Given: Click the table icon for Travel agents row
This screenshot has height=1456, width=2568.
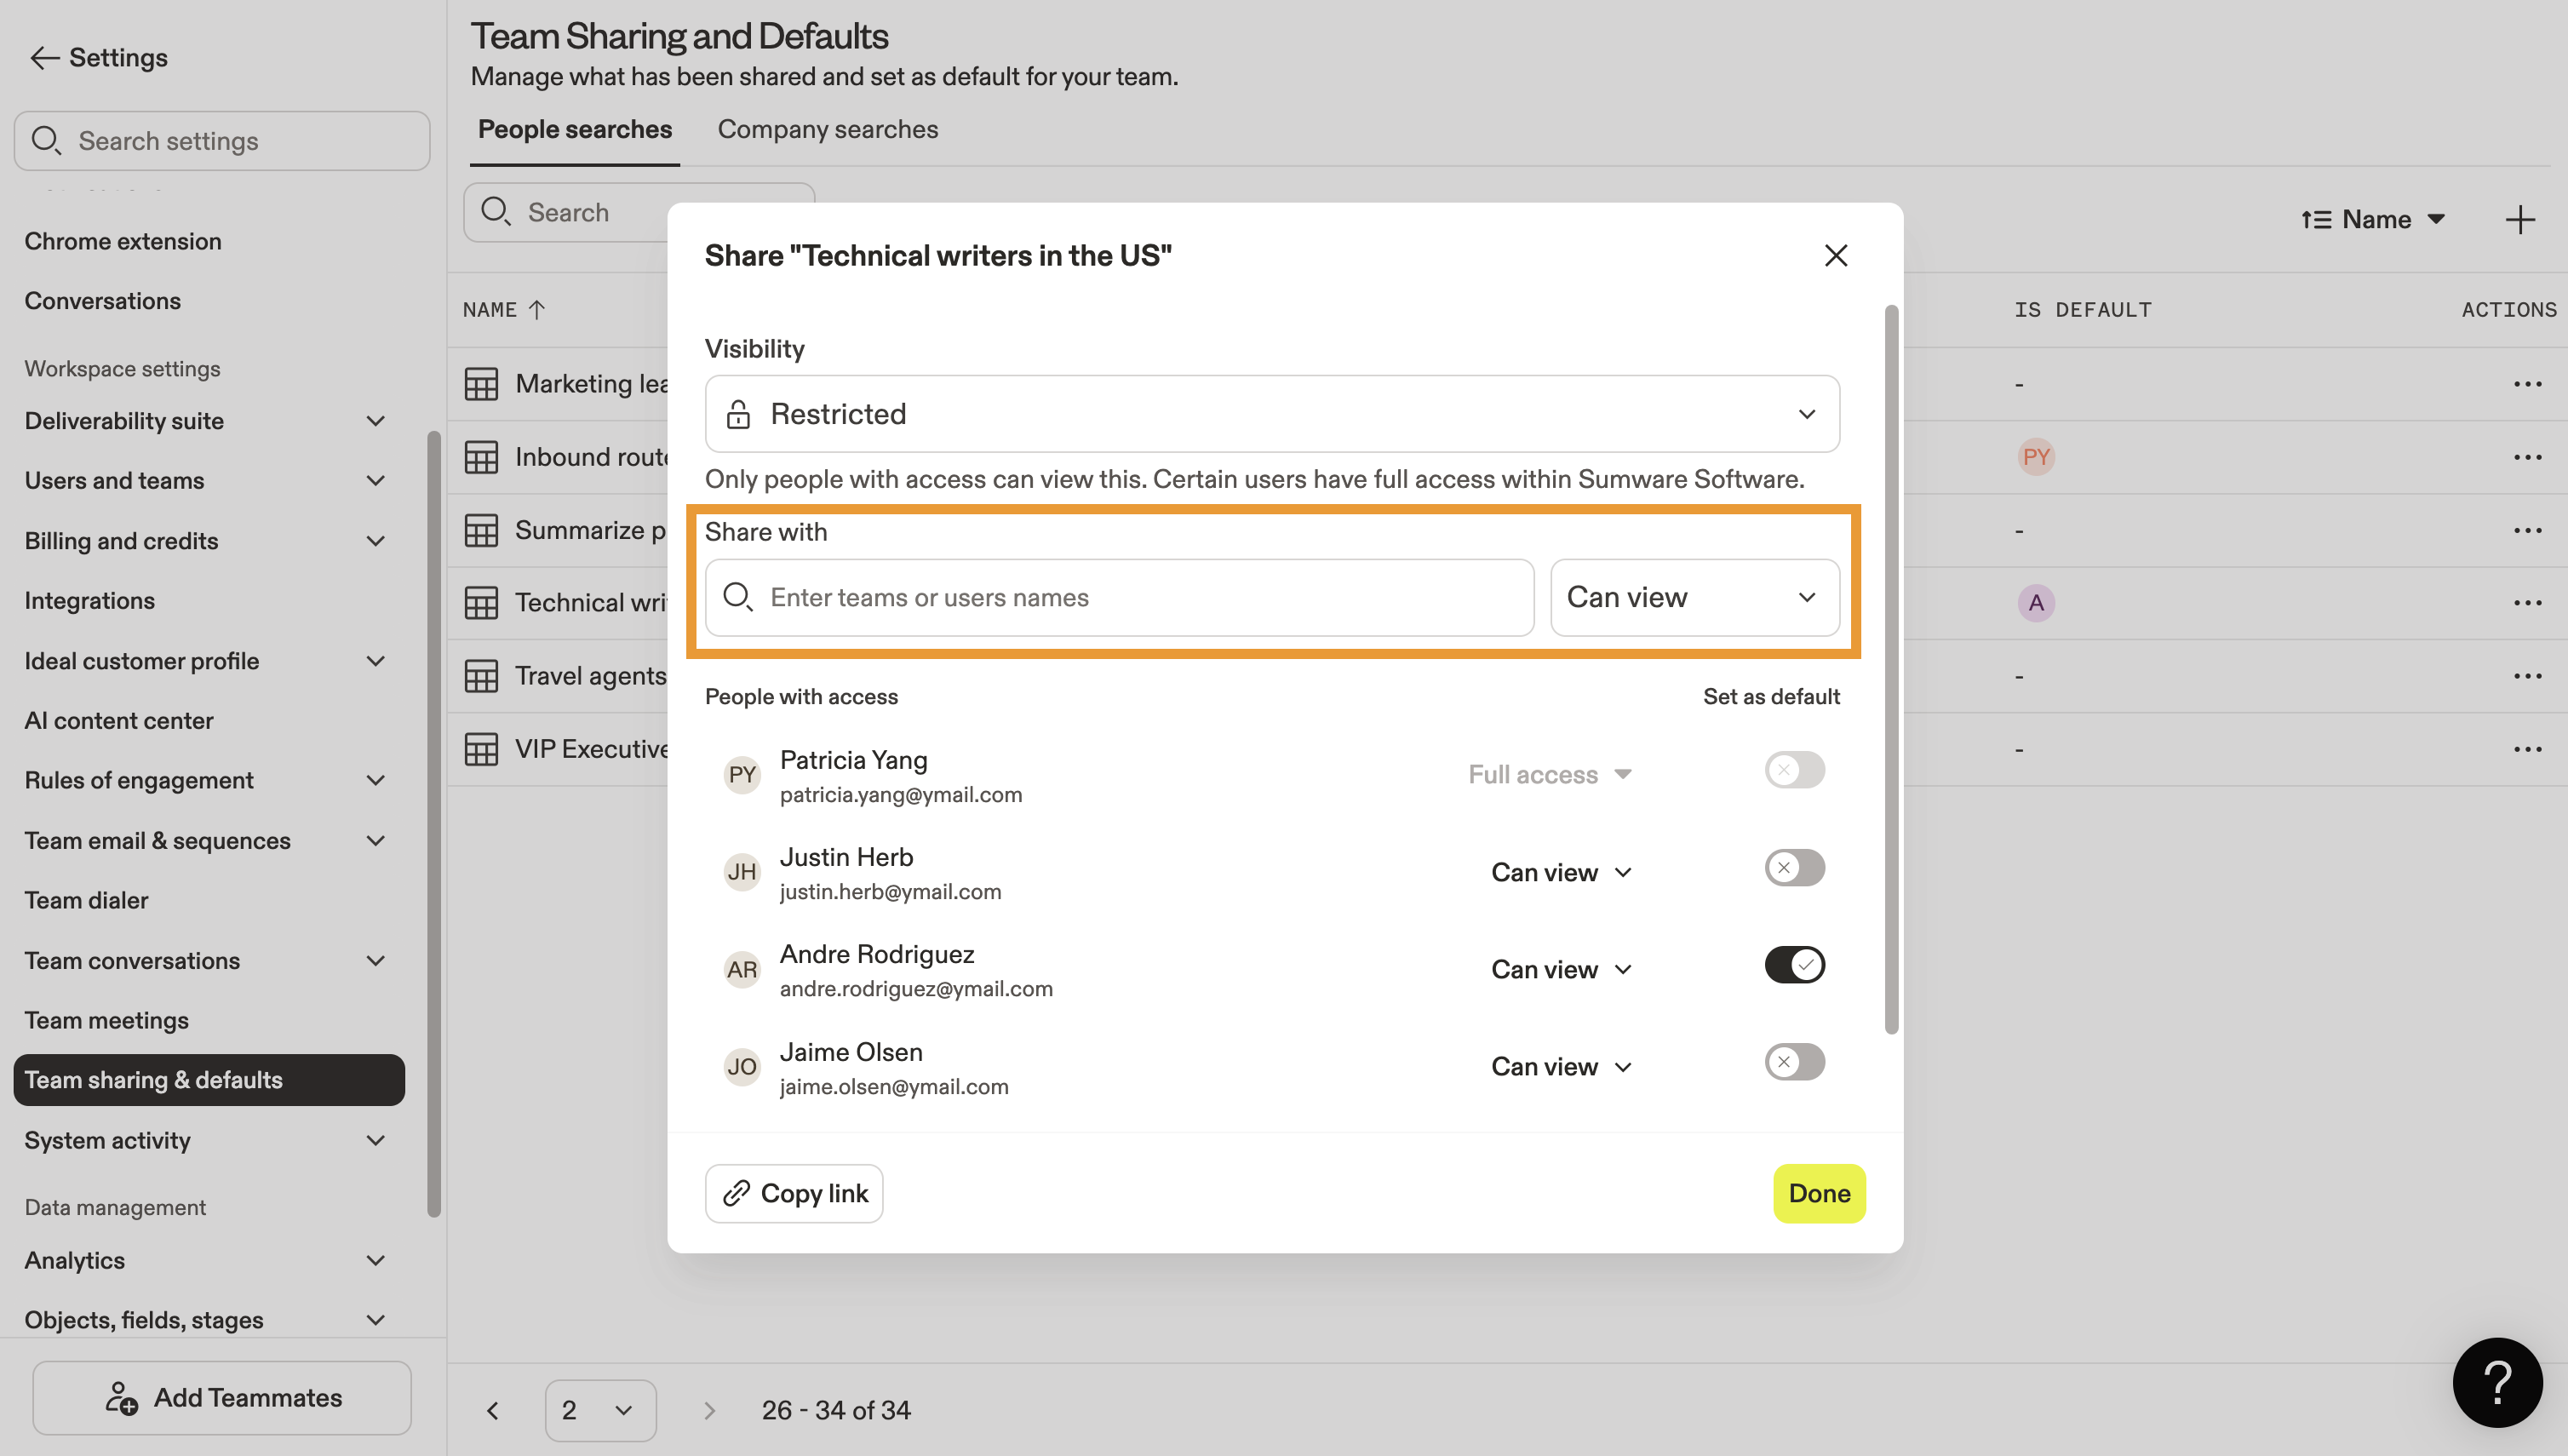Looking at the screenshot, I should [x=481, y=676].
